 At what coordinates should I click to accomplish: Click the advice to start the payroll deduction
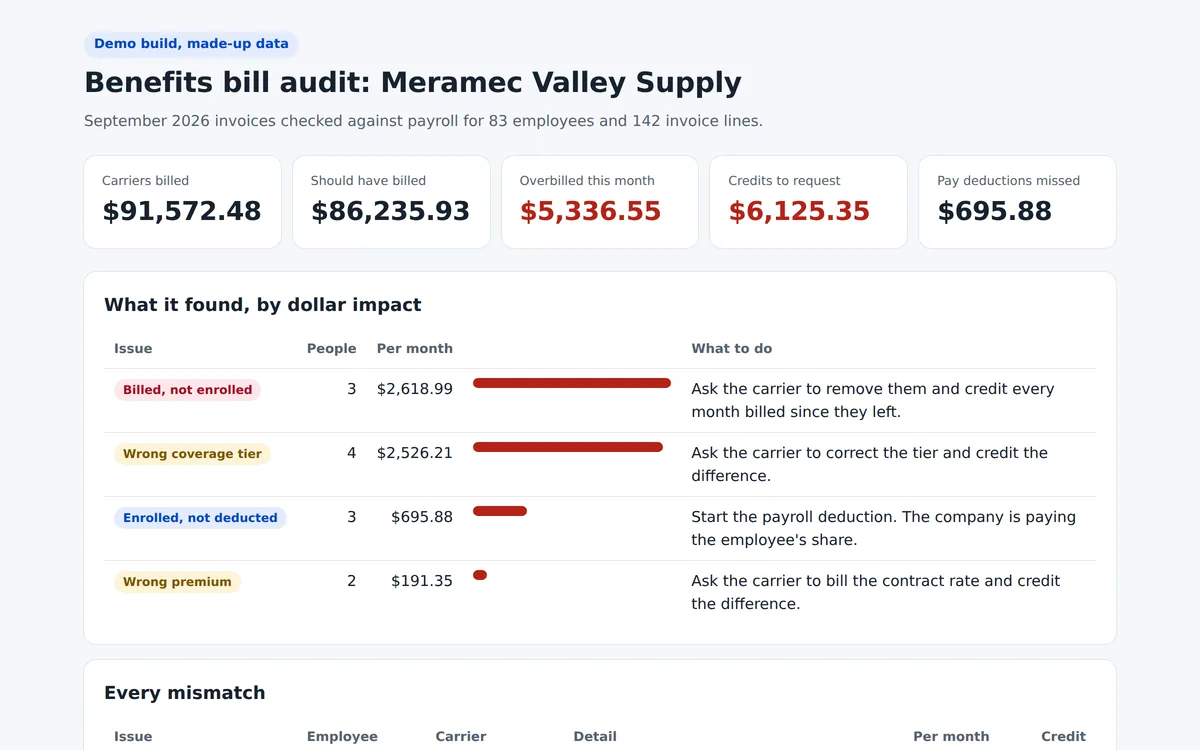coord(884,528)
